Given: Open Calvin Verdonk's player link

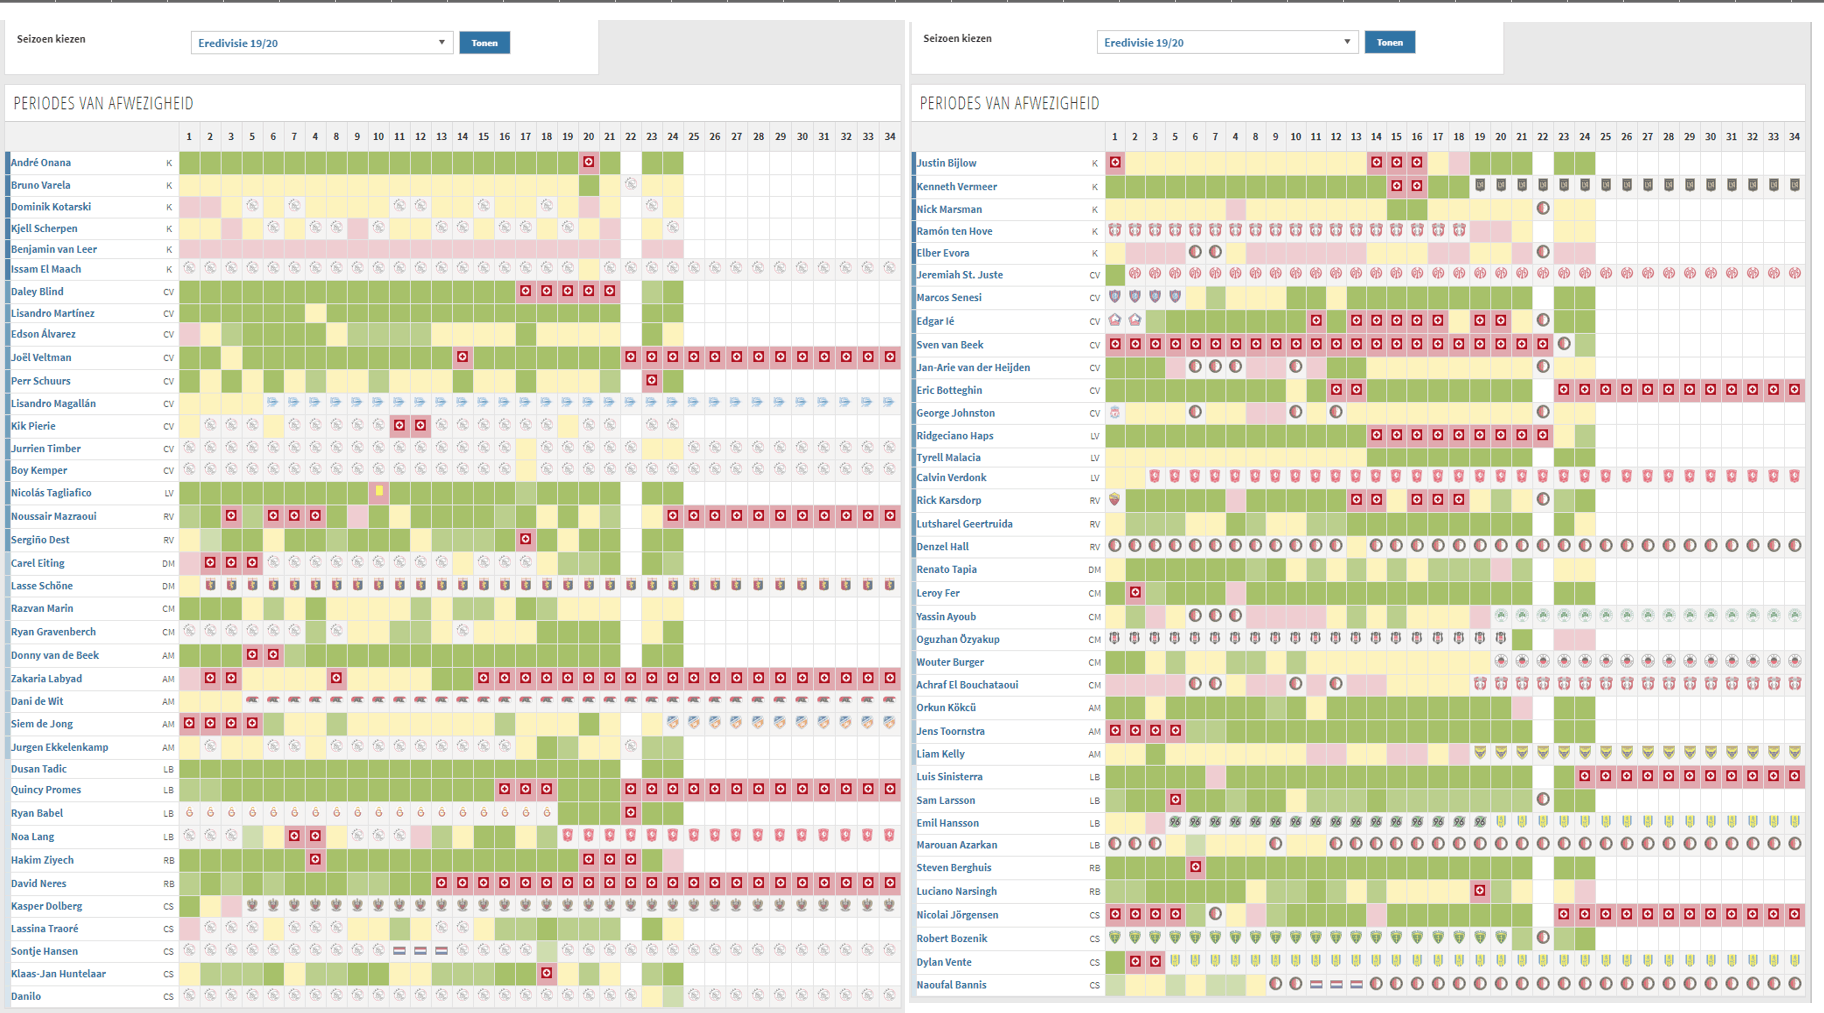Looking at the screenshot, I should pos(952,478).
